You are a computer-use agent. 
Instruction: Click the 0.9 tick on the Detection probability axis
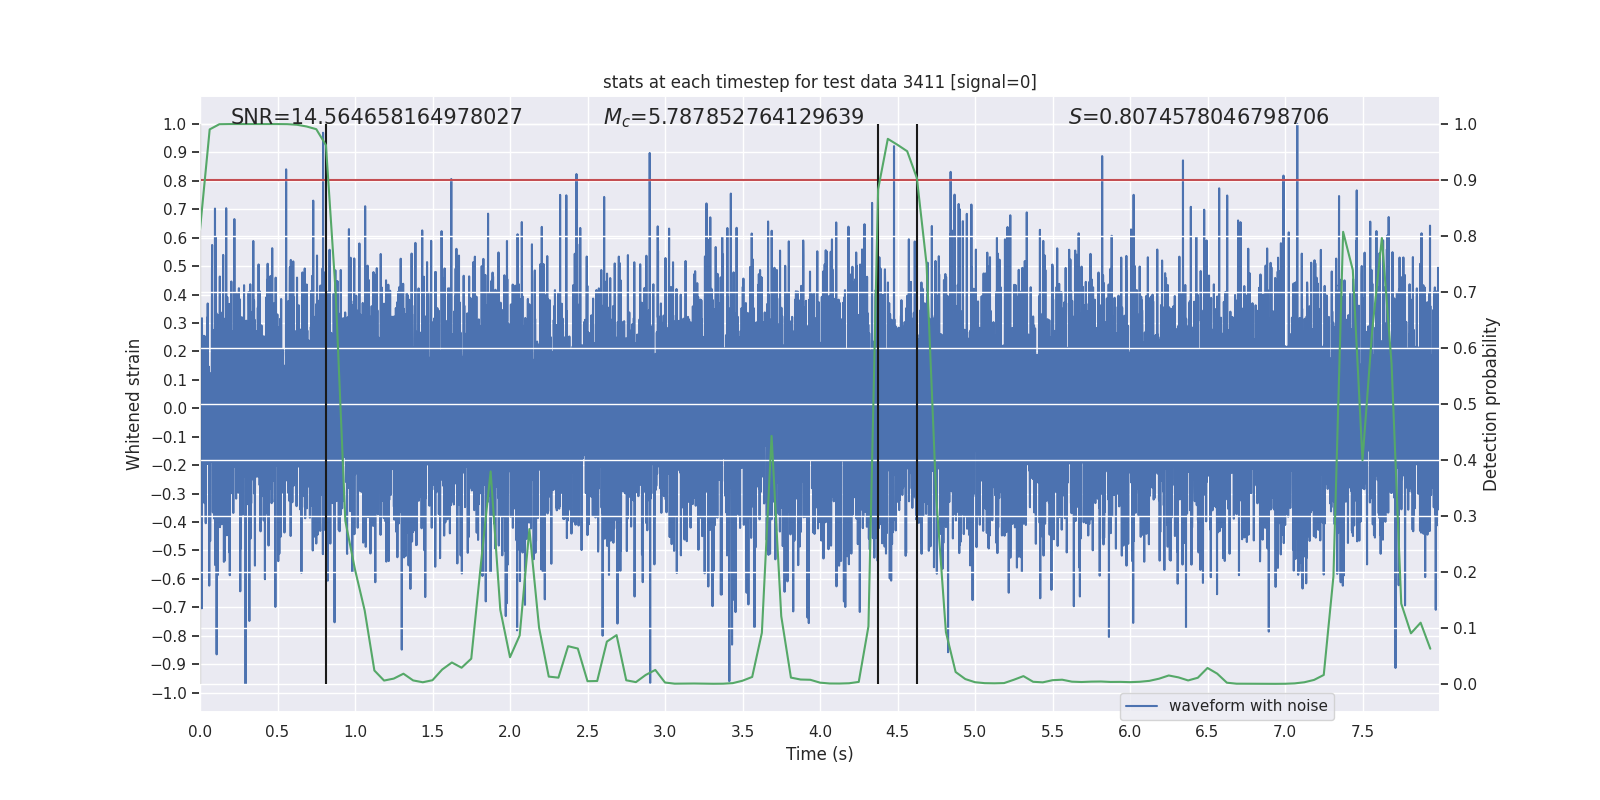(x=1465, y=180)
